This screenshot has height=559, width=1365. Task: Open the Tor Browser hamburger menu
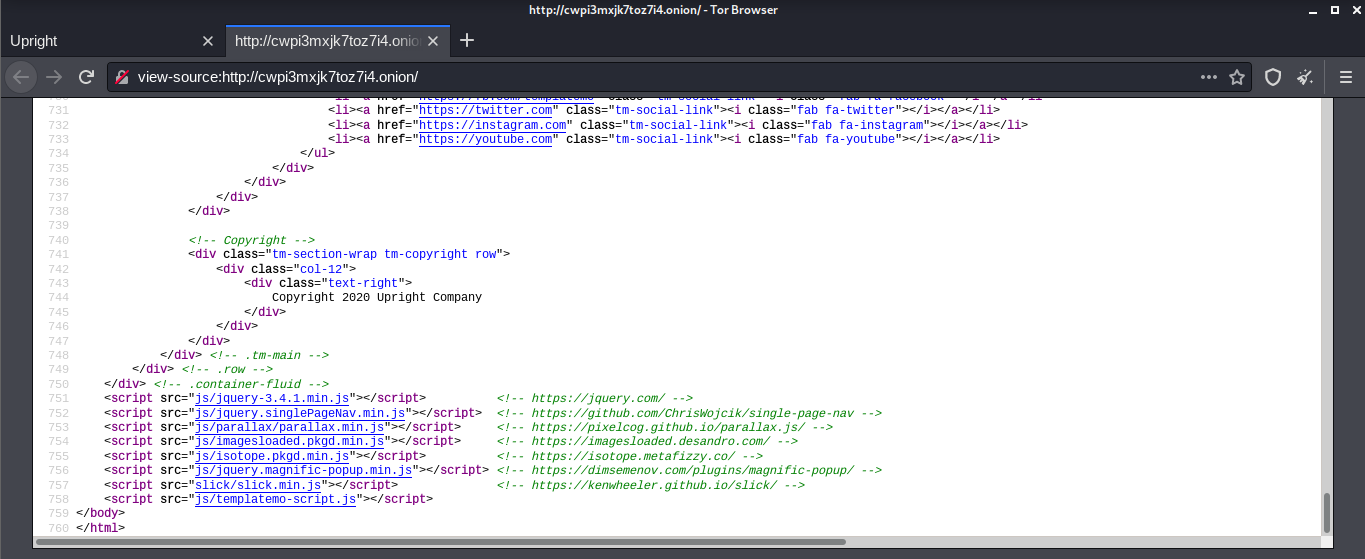pos(1345,77)
